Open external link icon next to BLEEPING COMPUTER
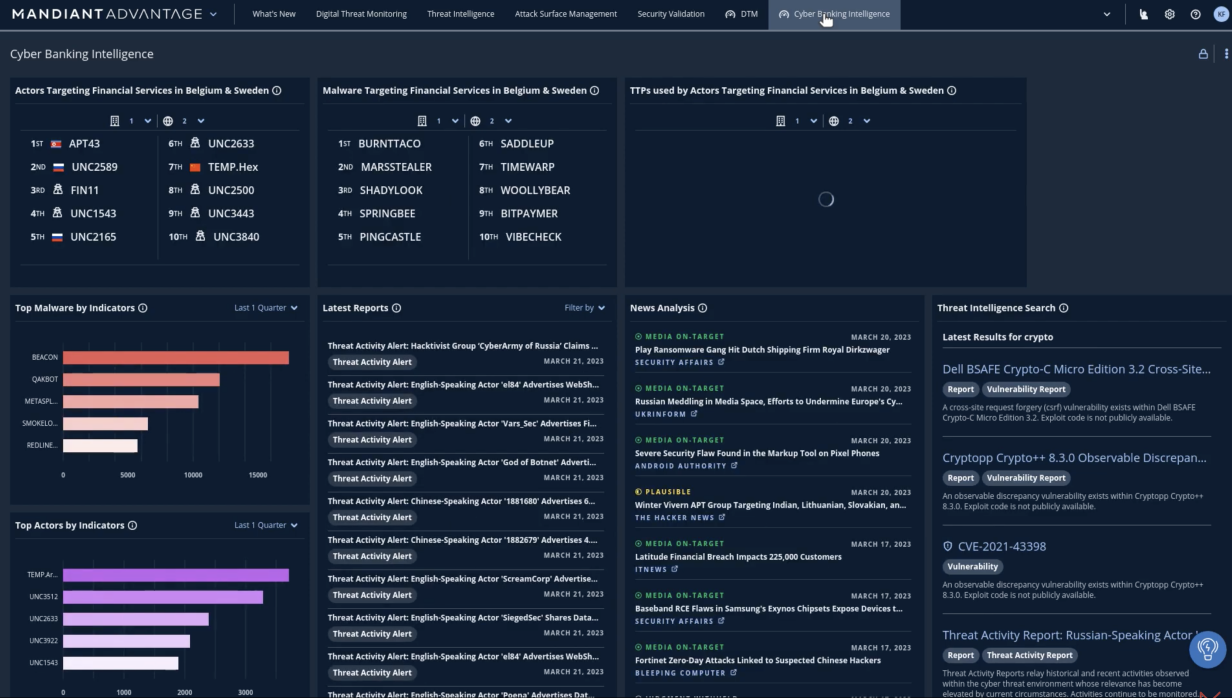This screenshot has width=1232, height=698. click(x=733, y=673)
